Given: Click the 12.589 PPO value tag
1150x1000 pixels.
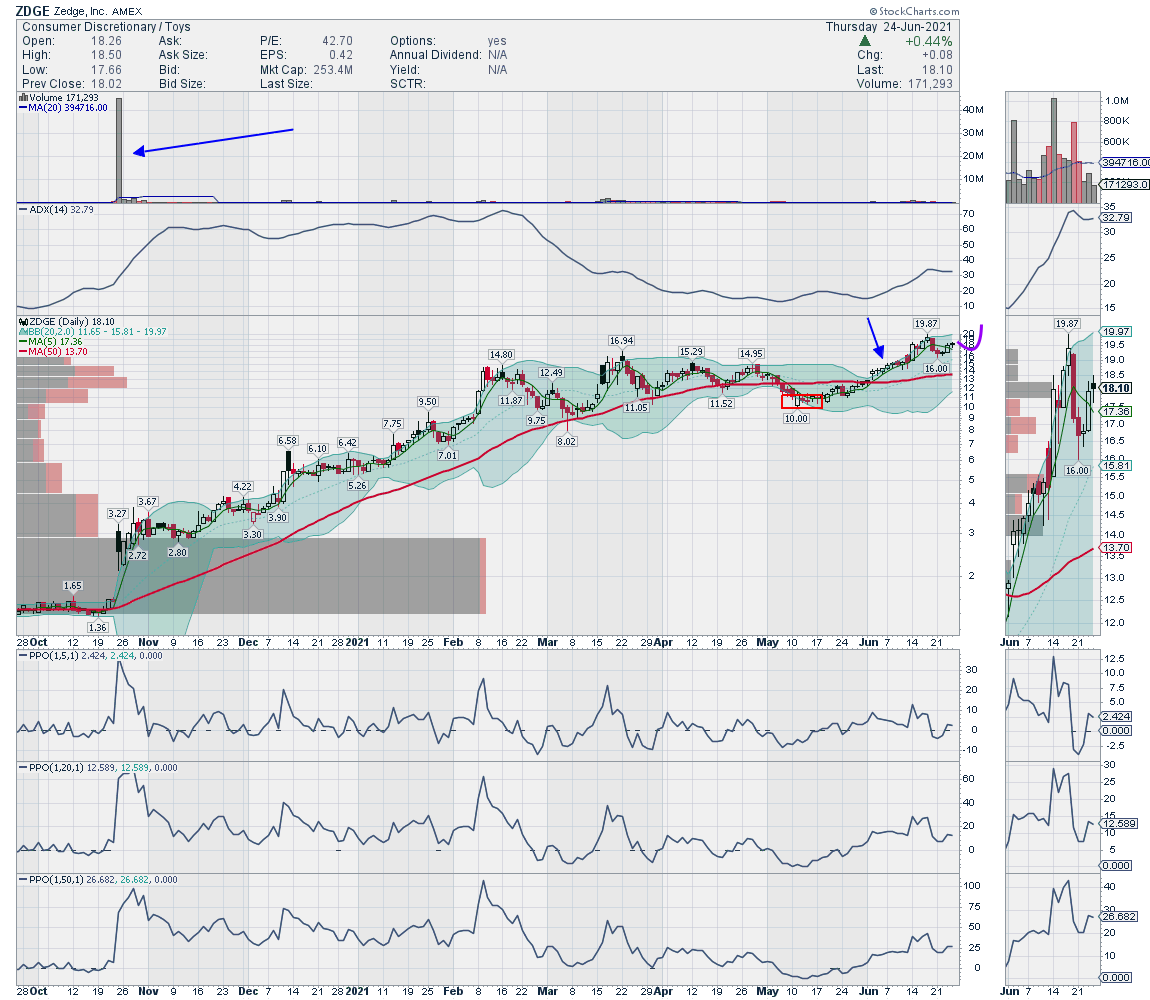Looking at the screenshot, I should coord(1118,823).
